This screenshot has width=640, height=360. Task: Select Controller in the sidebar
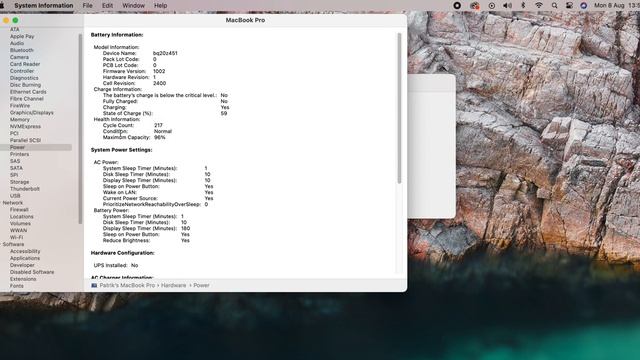point(22,71)
